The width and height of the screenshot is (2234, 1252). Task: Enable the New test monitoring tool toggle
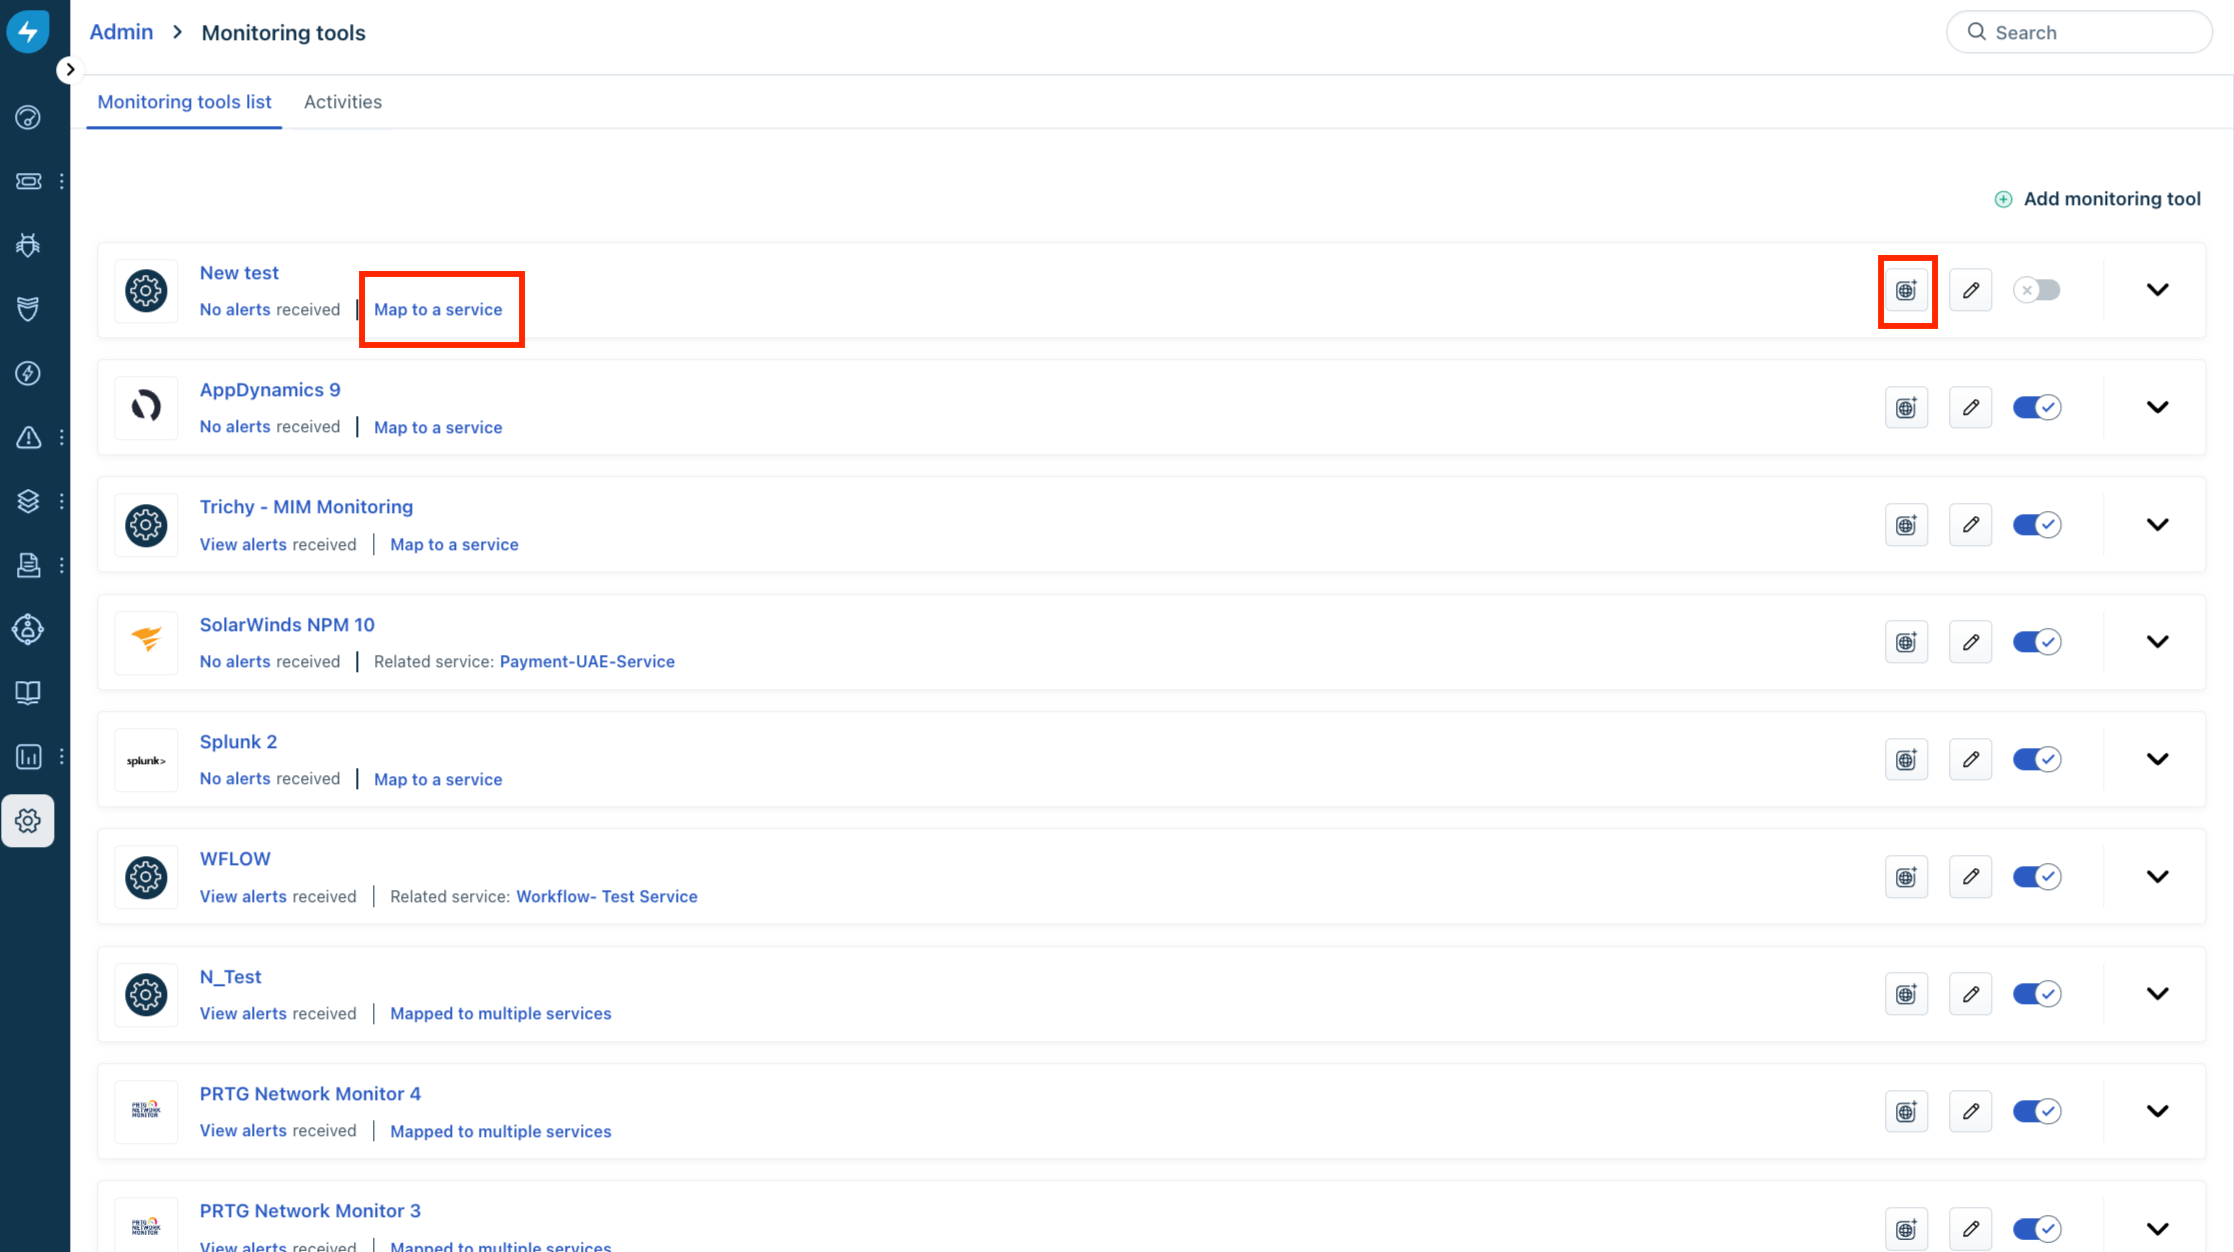pos(2036,290)
